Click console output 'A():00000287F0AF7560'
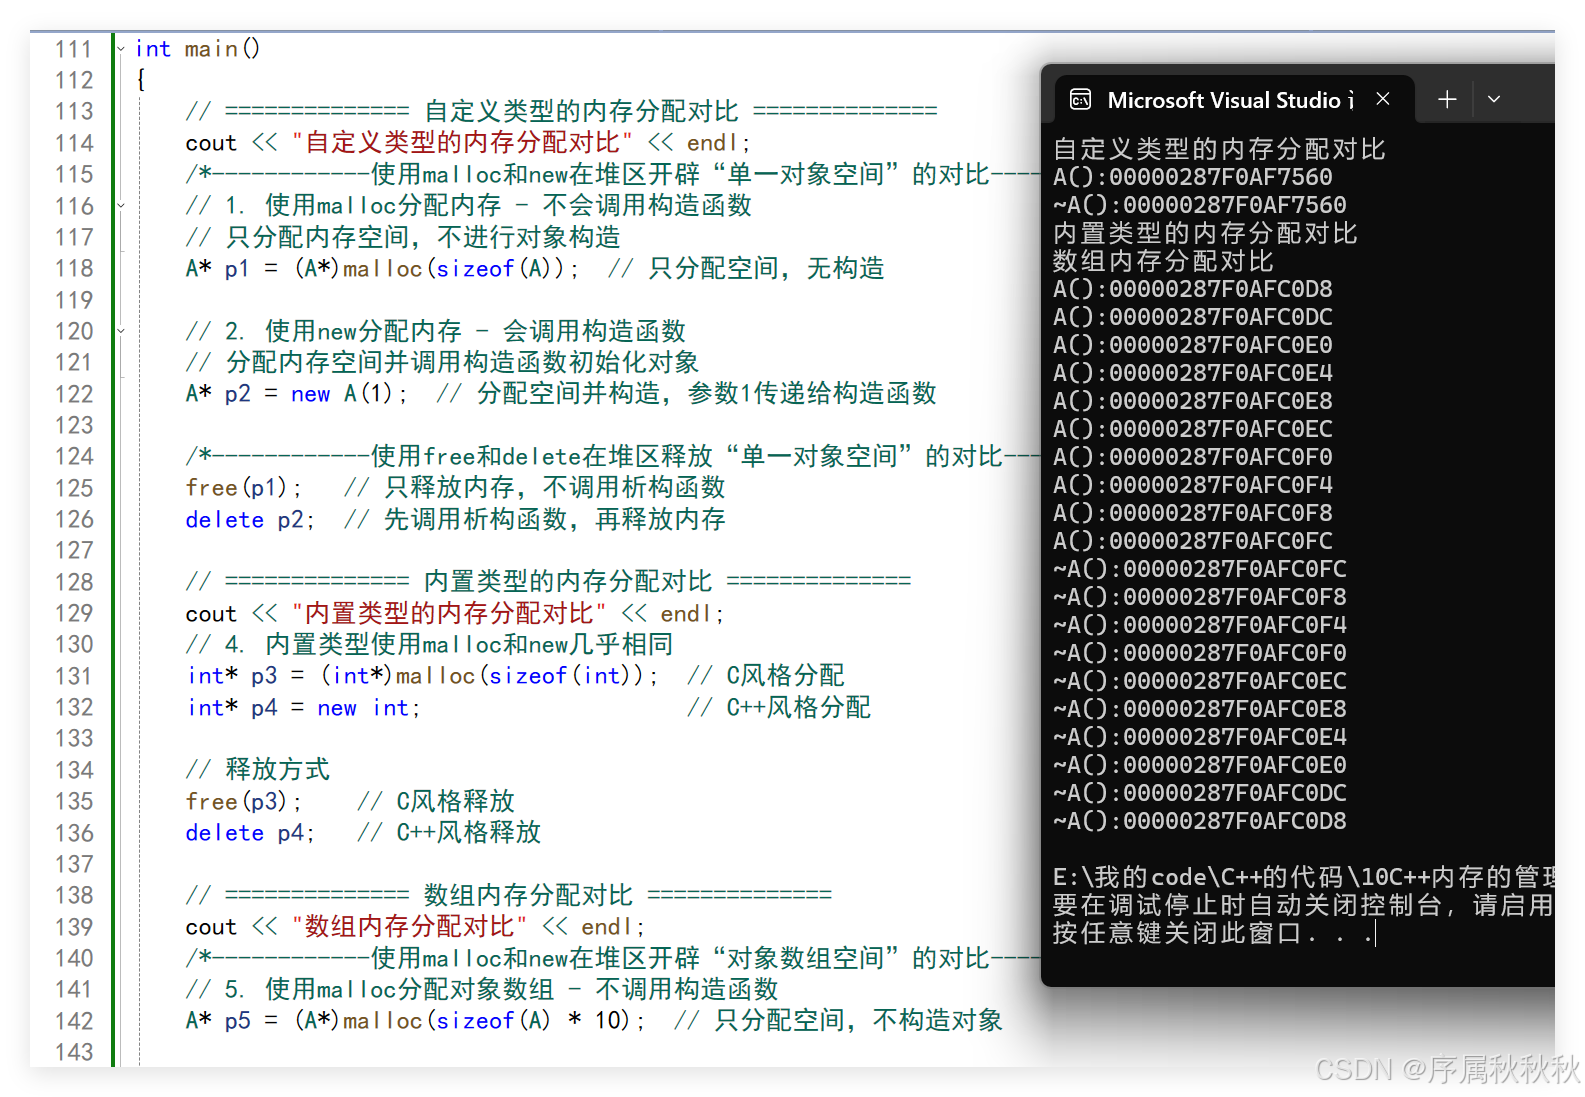 pyautogui.click(x=1193, y=177)
